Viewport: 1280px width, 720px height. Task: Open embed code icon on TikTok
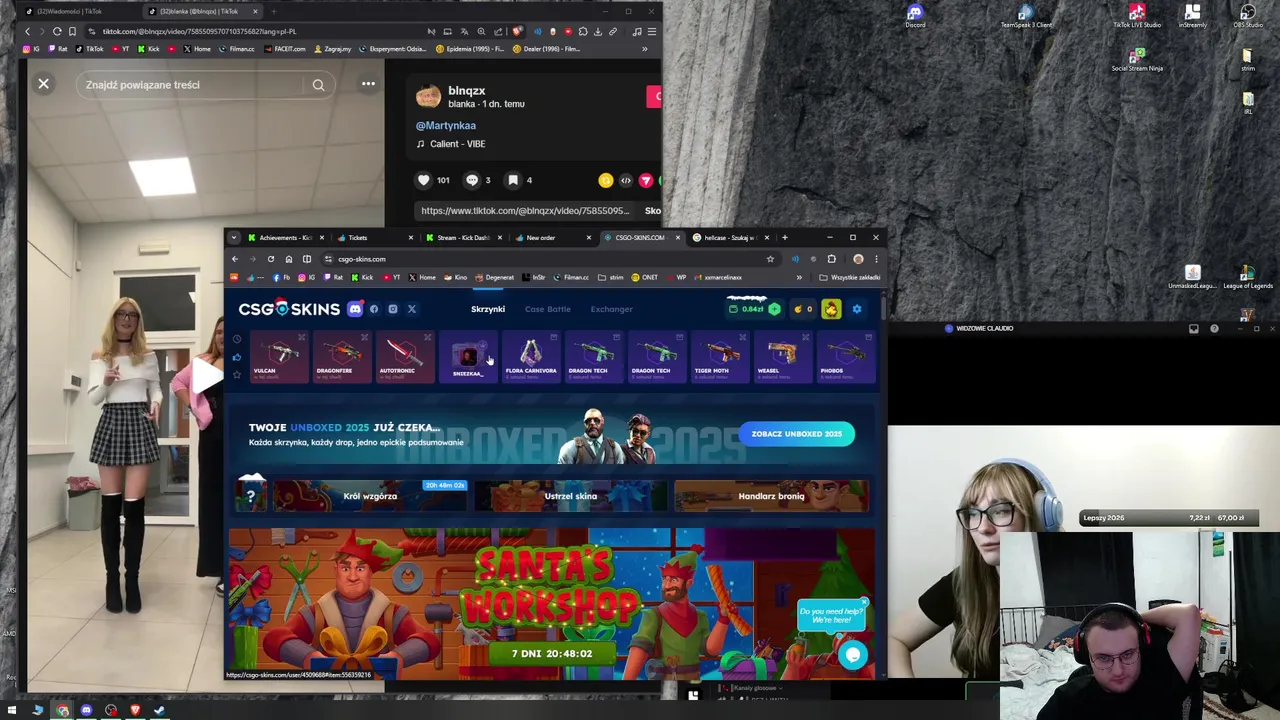tap(626, 180)
